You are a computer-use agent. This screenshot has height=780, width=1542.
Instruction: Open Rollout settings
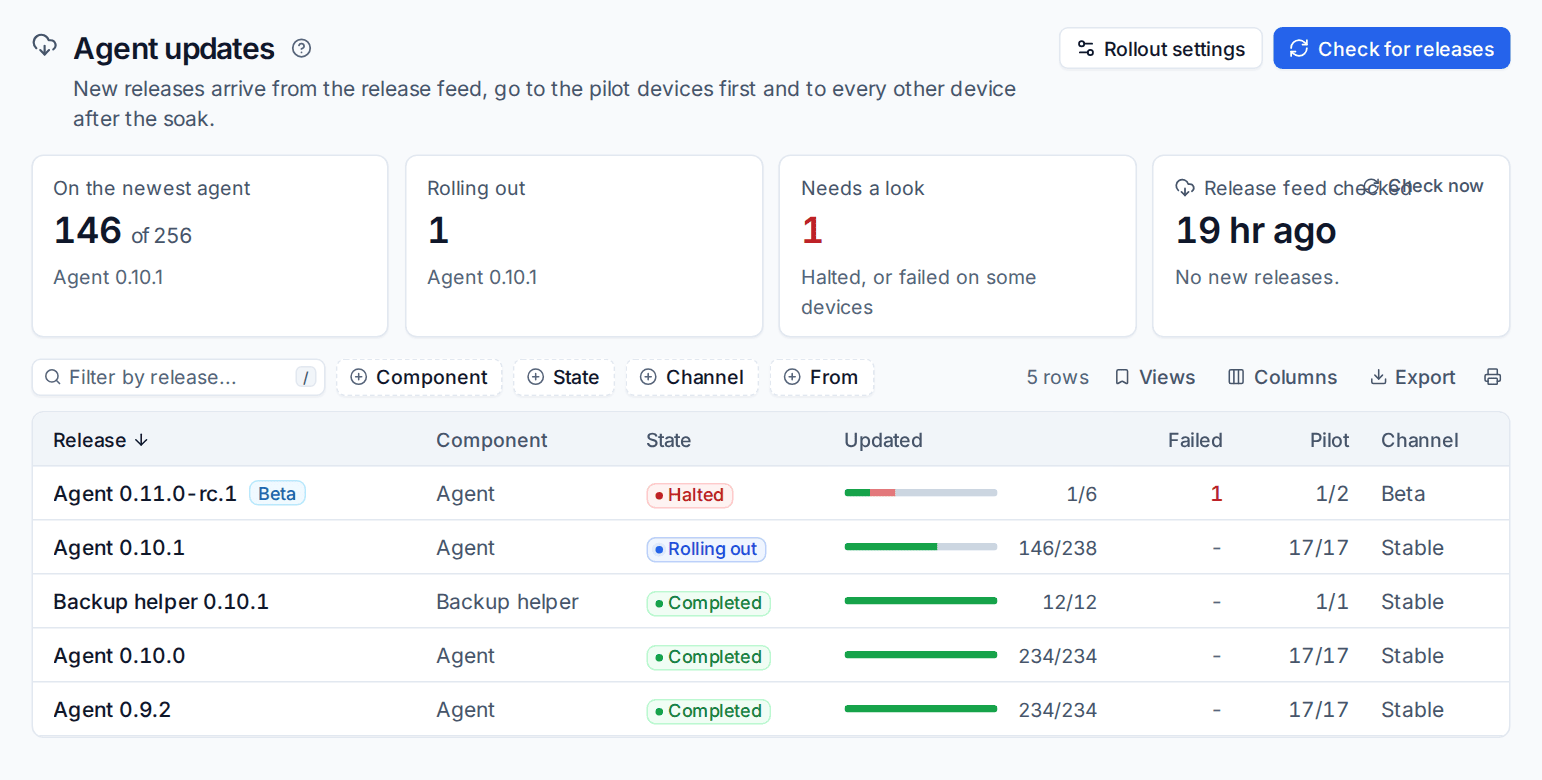pyautogui.click(x=1160, y=48)
